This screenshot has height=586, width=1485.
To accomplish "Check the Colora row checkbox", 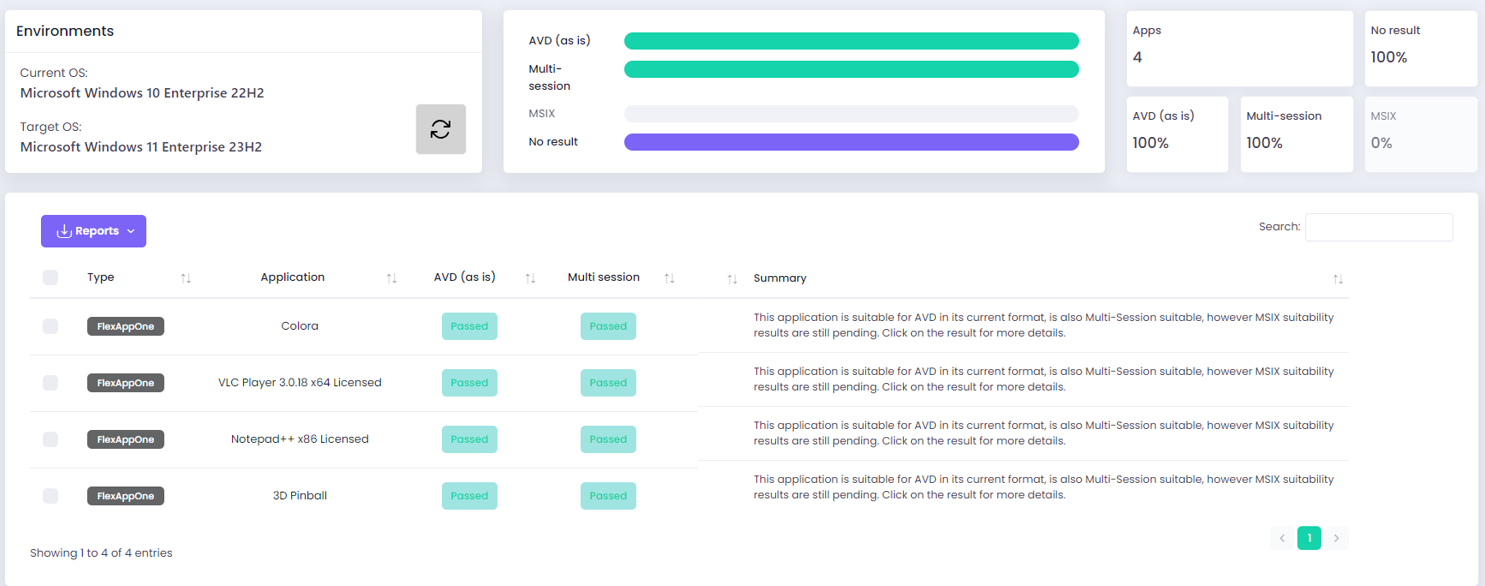I will [x=50, y=326].
